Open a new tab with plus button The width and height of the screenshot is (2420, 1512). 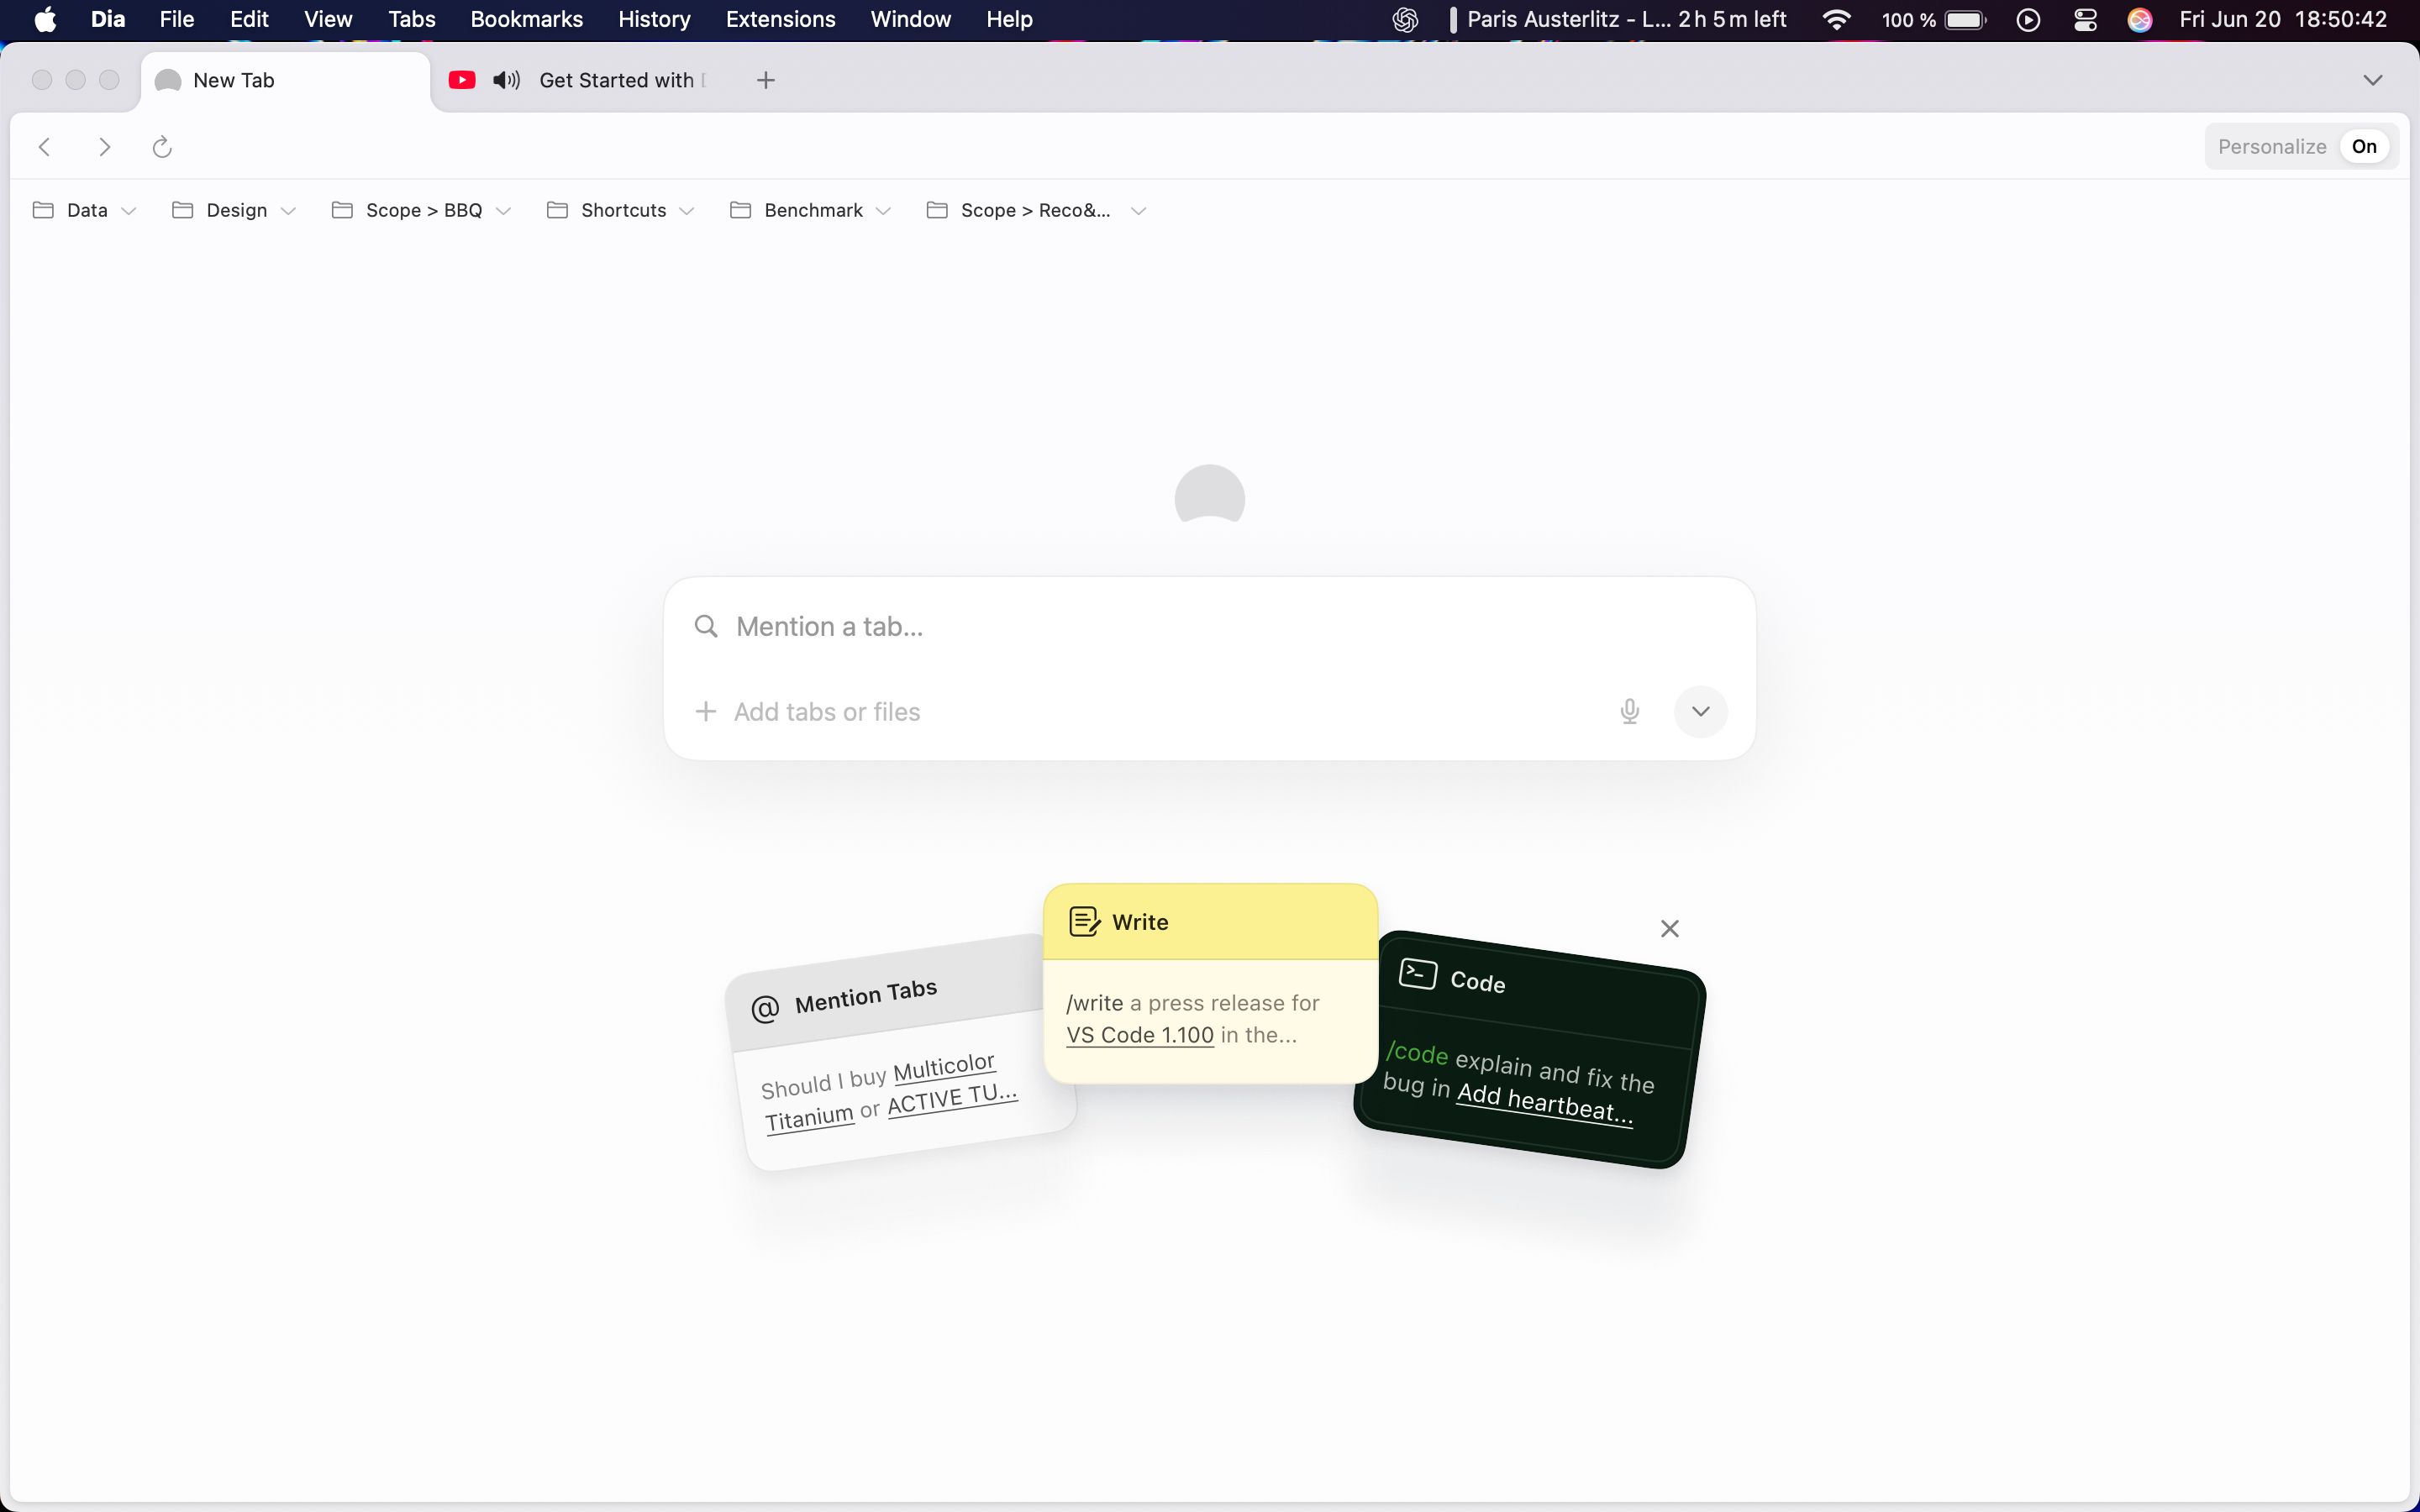pyautogui.click(x=766, y=80)
